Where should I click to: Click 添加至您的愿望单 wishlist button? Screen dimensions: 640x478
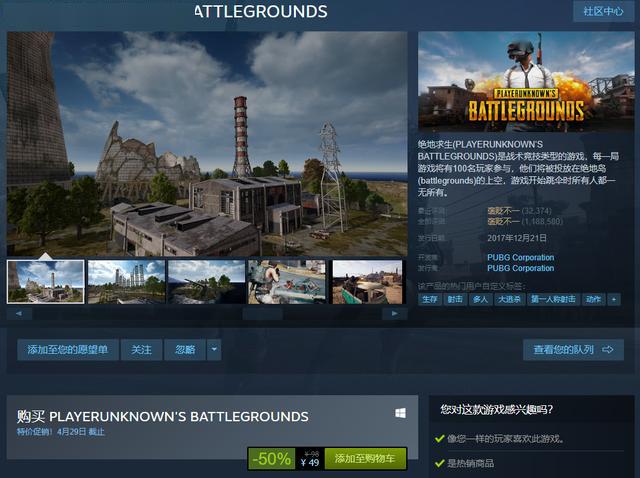[x=68, y=349]
